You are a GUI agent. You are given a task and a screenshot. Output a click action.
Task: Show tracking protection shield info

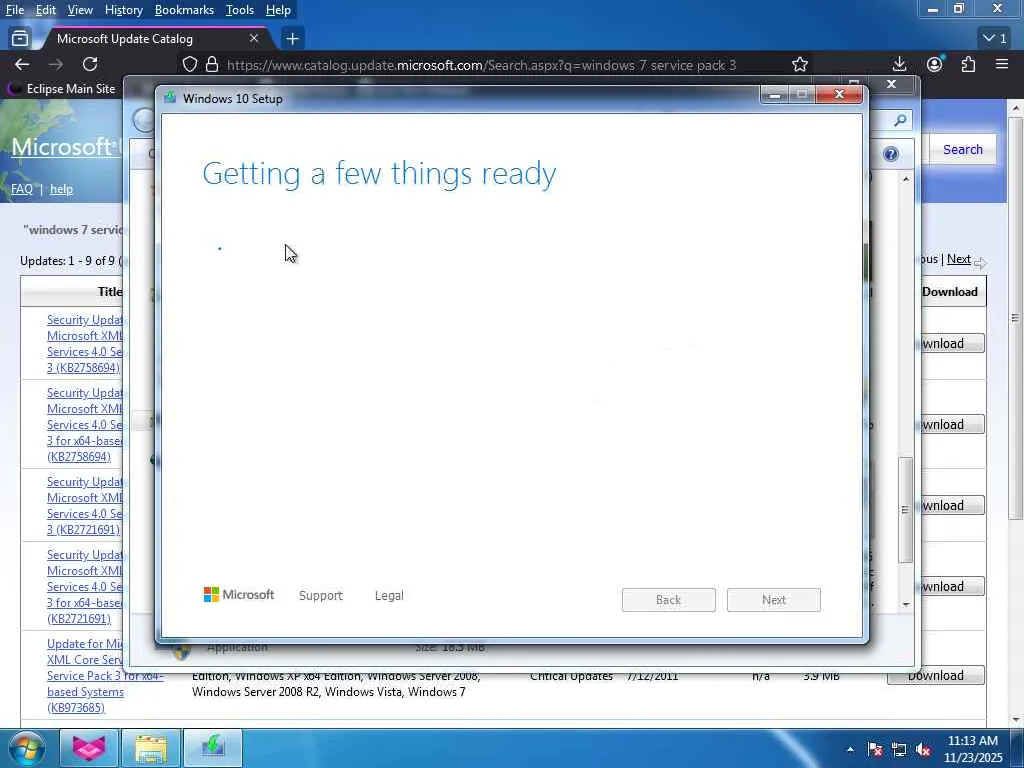click(x=189, y=64)
